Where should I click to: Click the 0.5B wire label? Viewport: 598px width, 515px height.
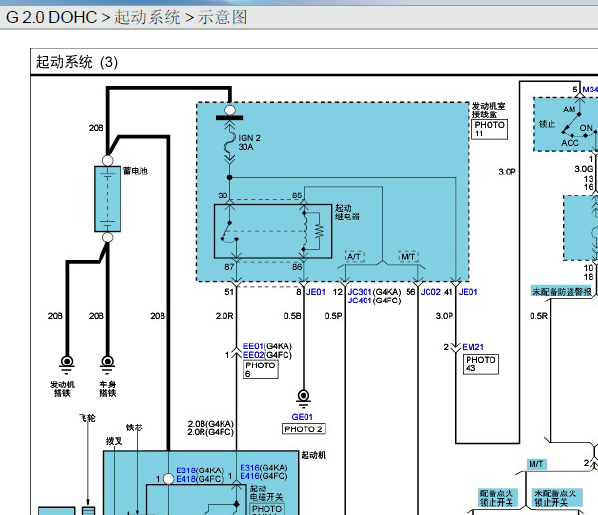(293, 316)
